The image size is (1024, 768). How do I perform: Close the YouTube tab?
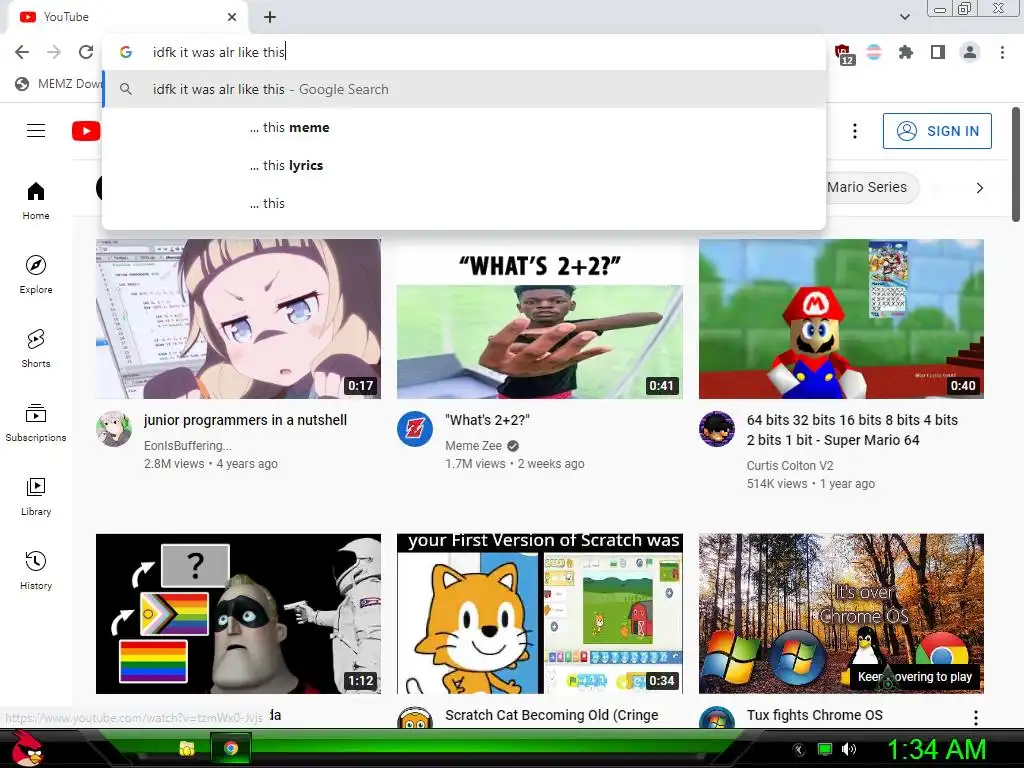tap(232, 17)
